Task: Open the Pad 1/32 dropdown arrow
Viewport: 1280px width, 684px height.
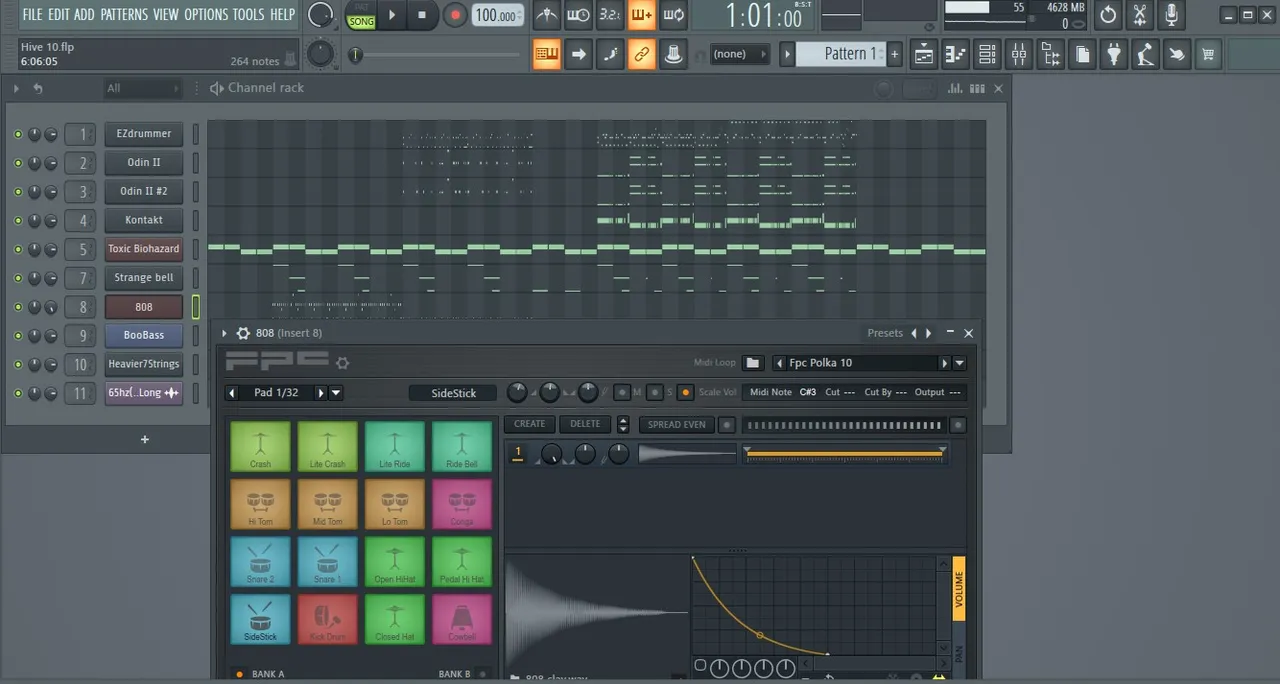Action: (336, 393)
